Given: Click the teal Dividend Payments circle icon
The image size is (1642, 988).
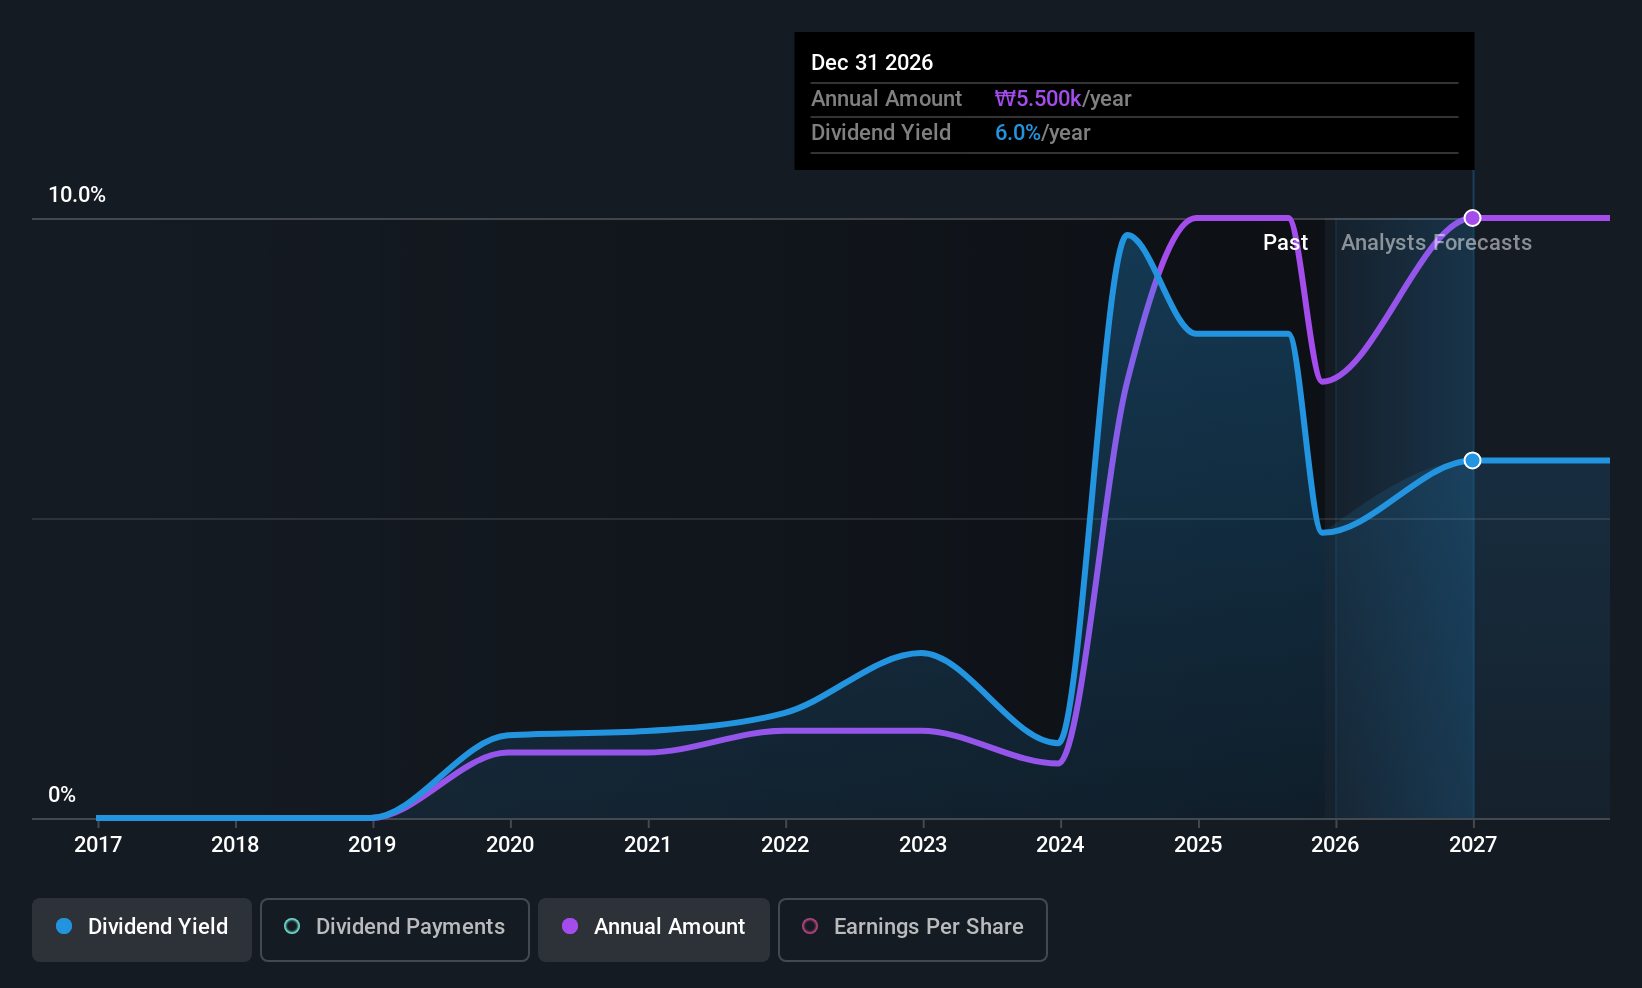Looking at the screenshot, I should (291, 928).
